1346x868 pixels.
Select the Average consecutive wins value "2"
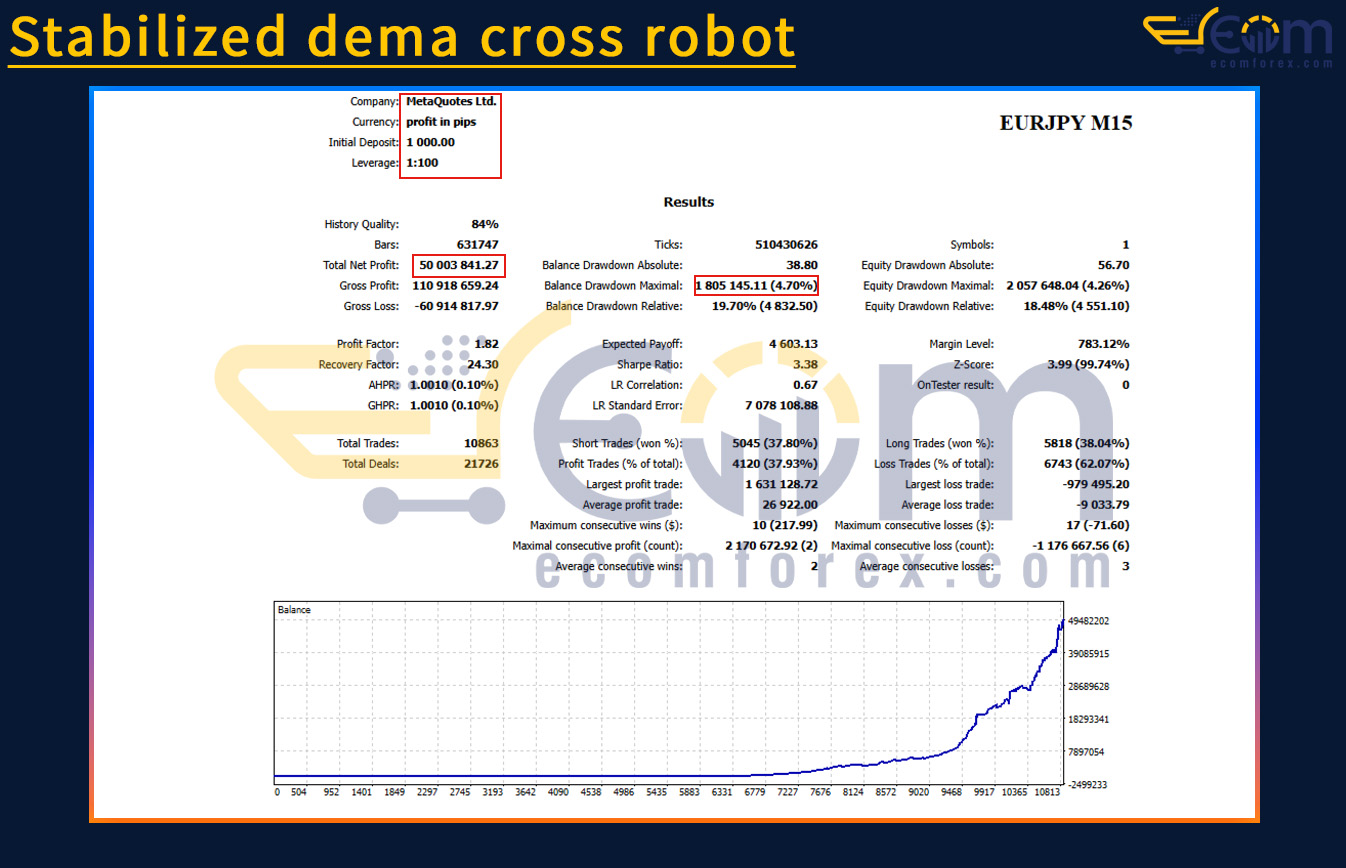click(x=814, y=566)
